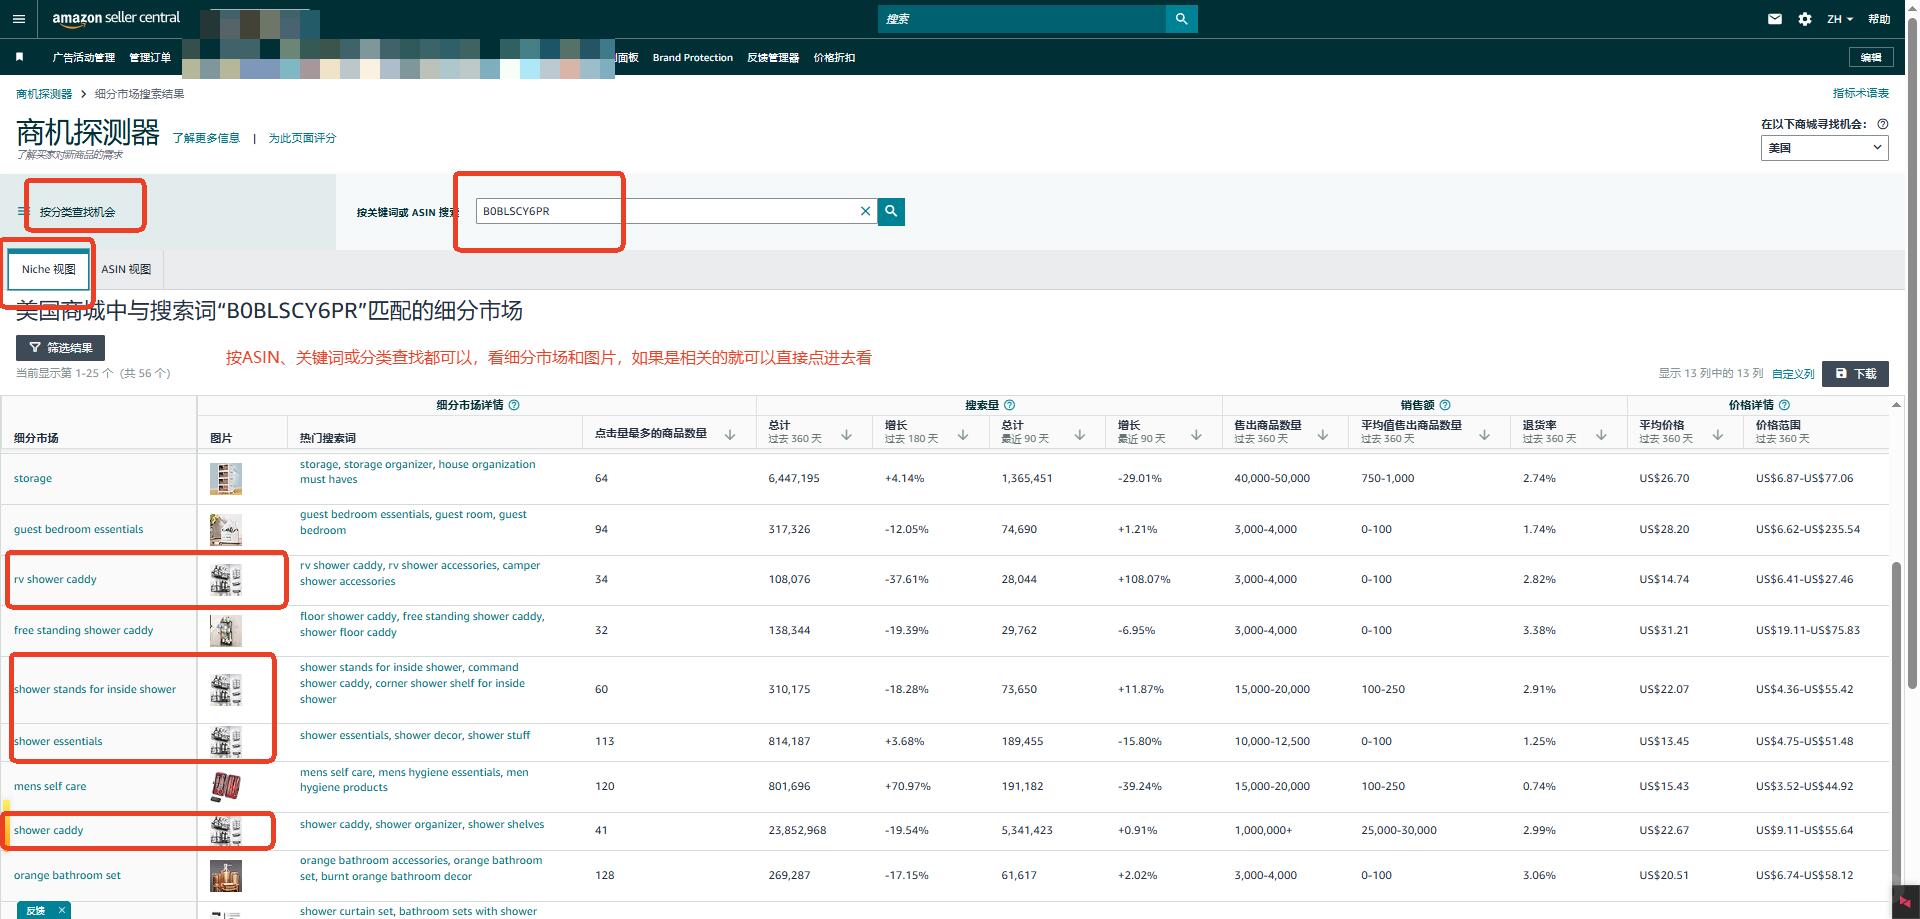Viewport: 1920px width, 919px height.
Task: Open the hamburger main menu
Action: [x=18, y=19]
